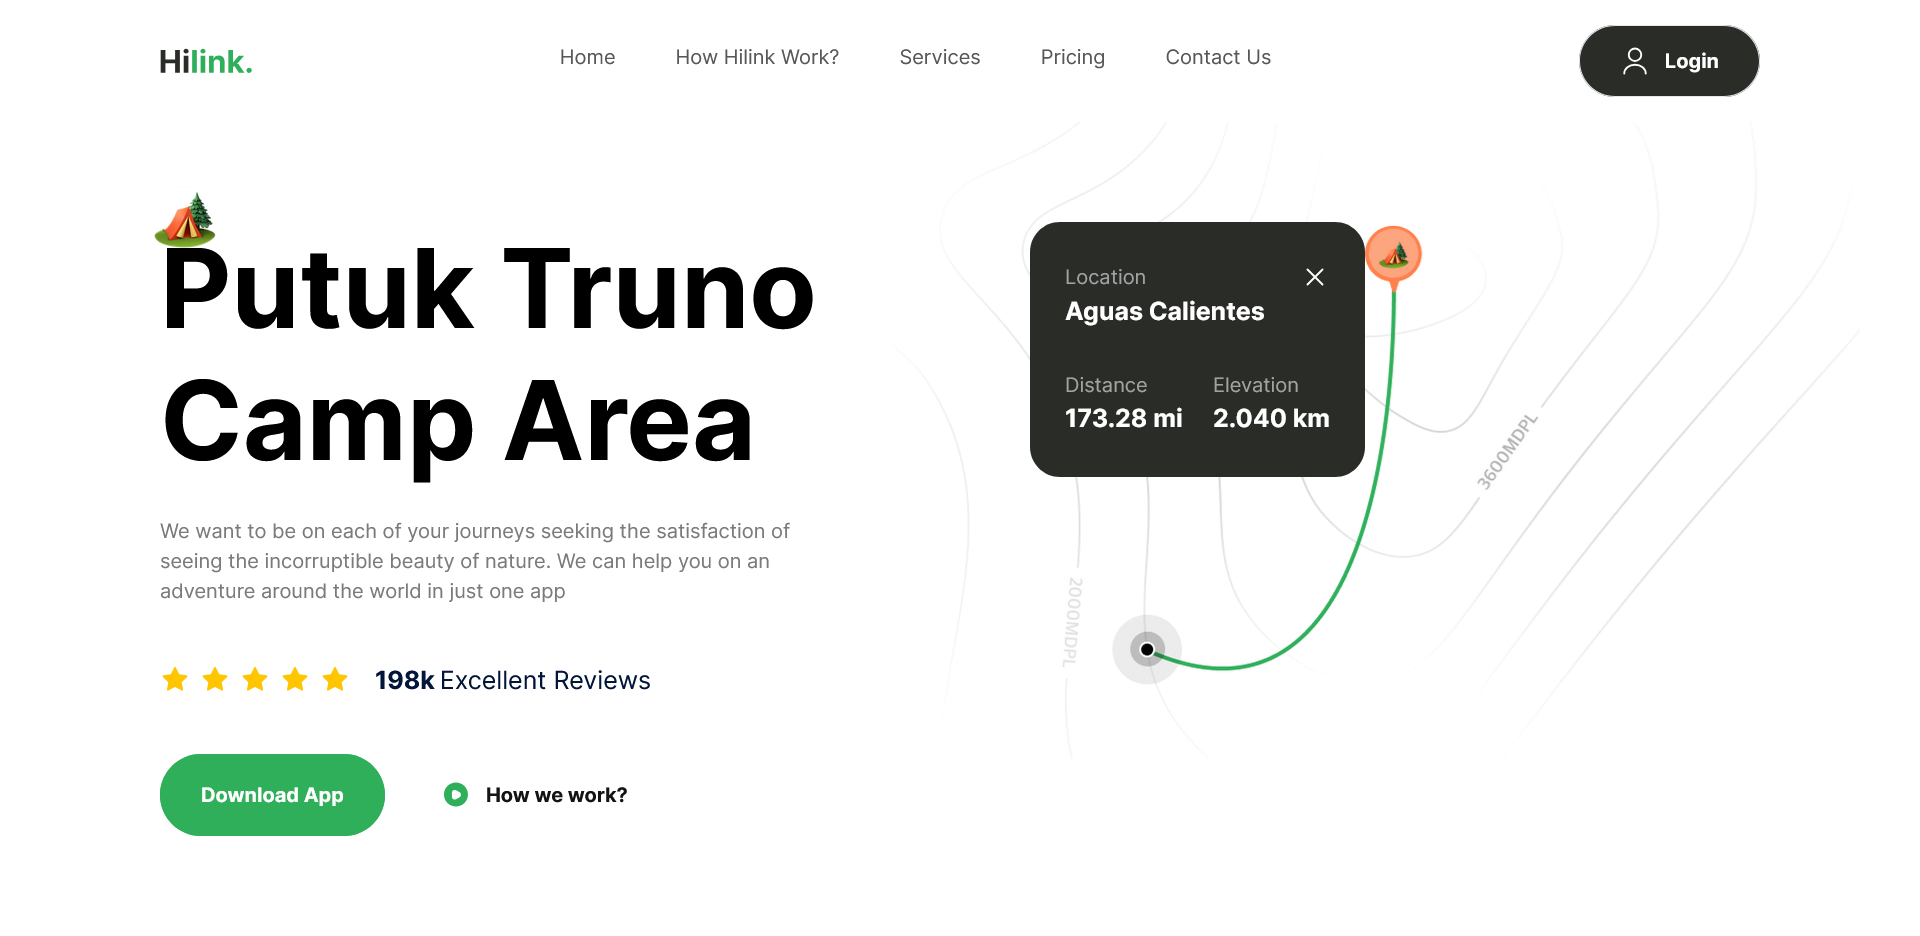Select the Pricing nav link
1920x936 pixels.
[1073, 57]
